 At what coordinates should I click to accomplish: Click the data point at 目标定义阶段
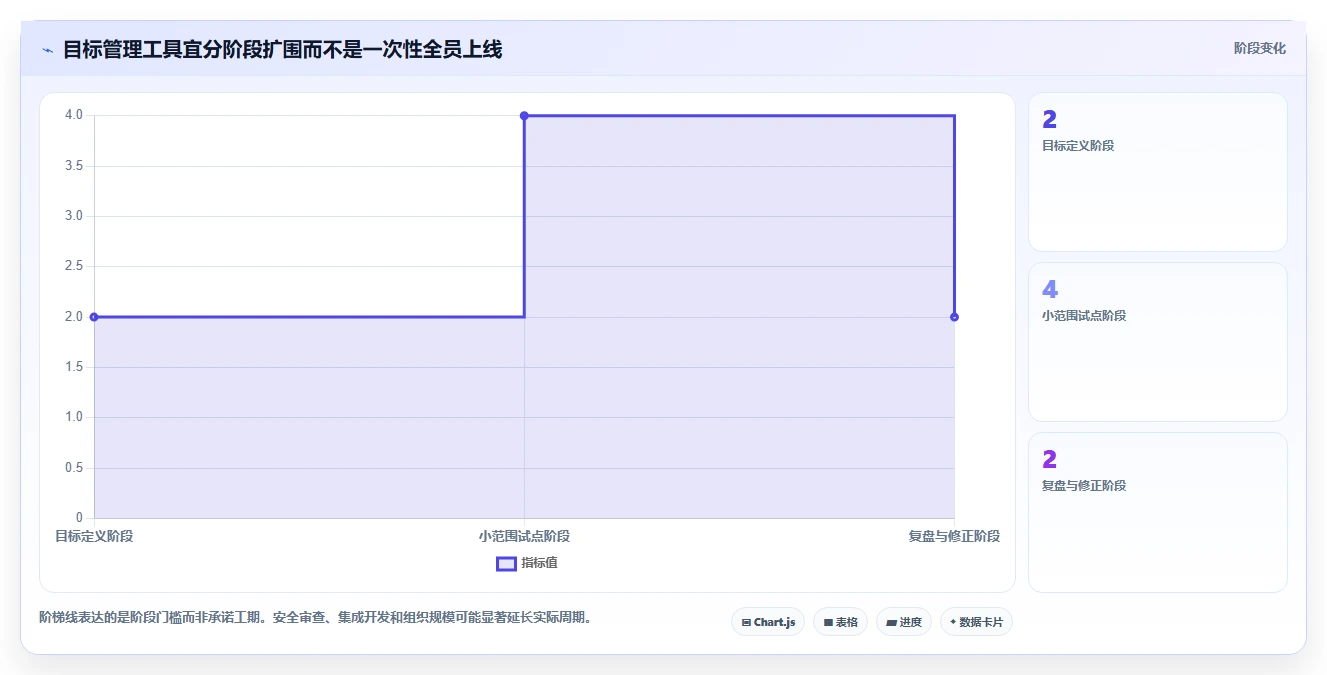94,317
